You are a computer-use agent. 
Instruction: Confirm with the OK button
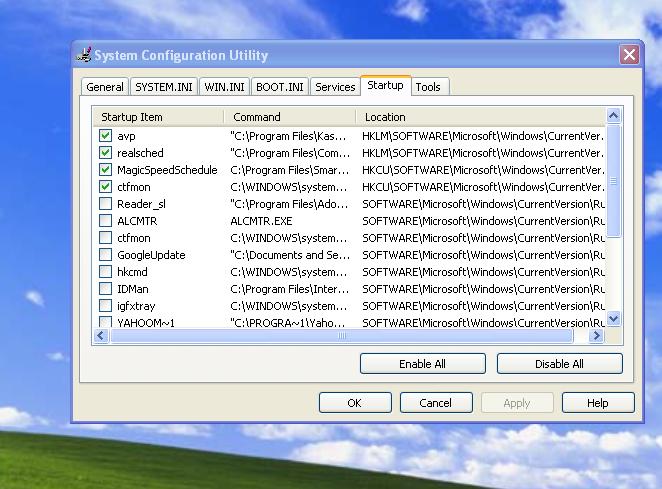click(x=355, y=403)
